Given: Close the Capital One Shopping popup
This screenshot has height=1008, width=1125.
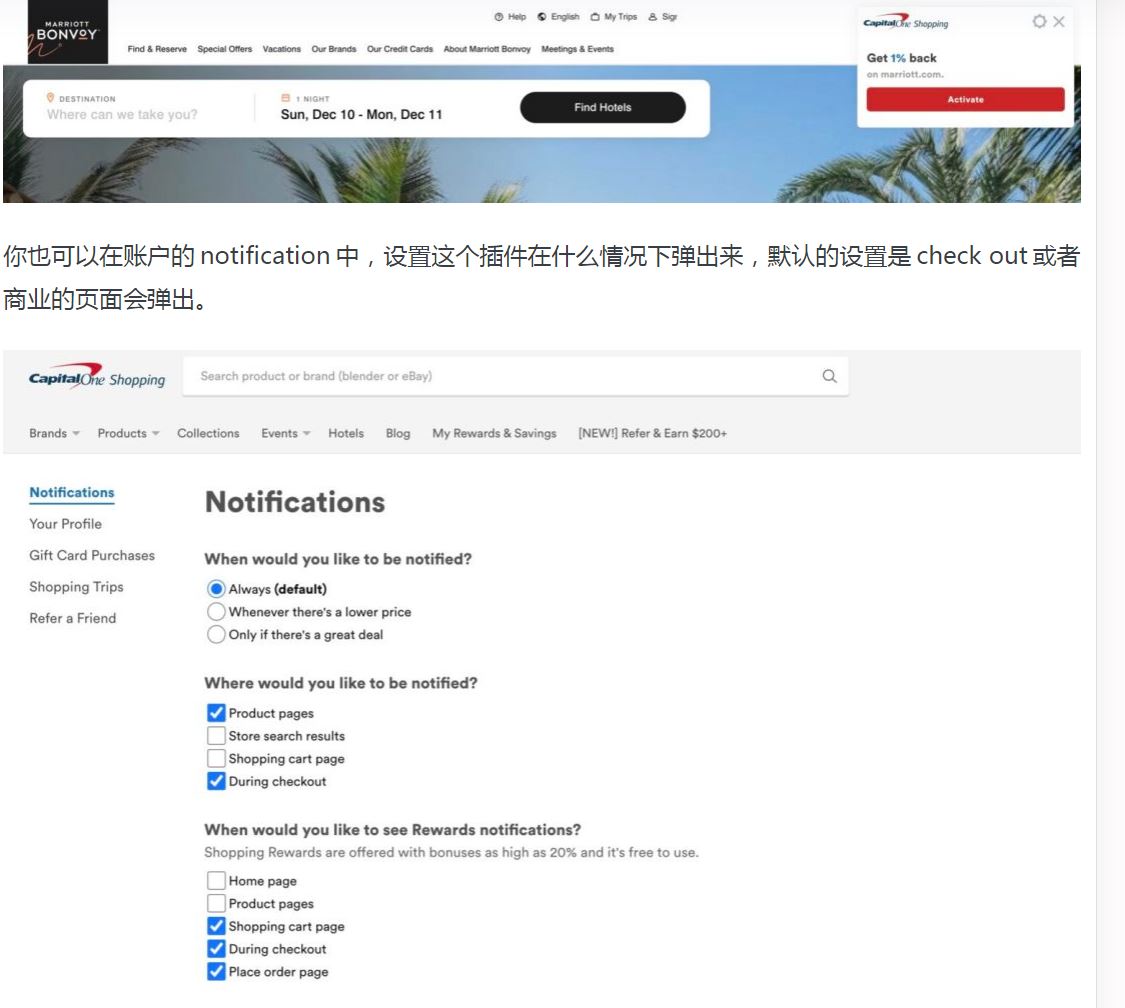Looking at the screenshot, I should click(x=1059, y=22).
